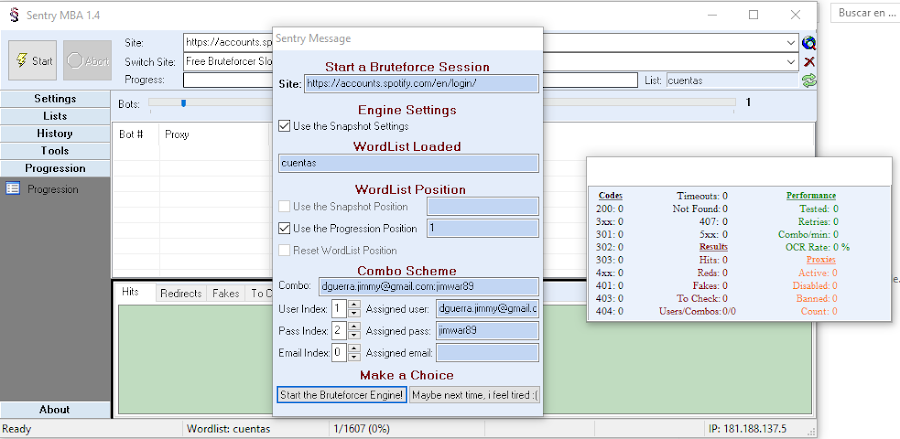
Task: Click the globe search icon beside Site
Action: pos(809,43)
